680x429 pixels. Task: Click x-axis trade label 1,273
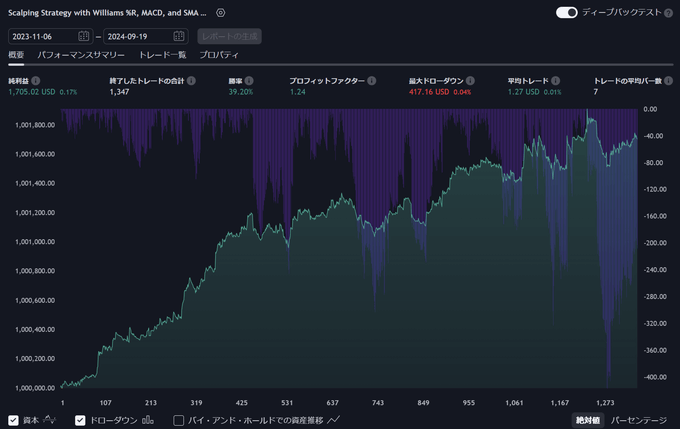[x=605, y=403]
